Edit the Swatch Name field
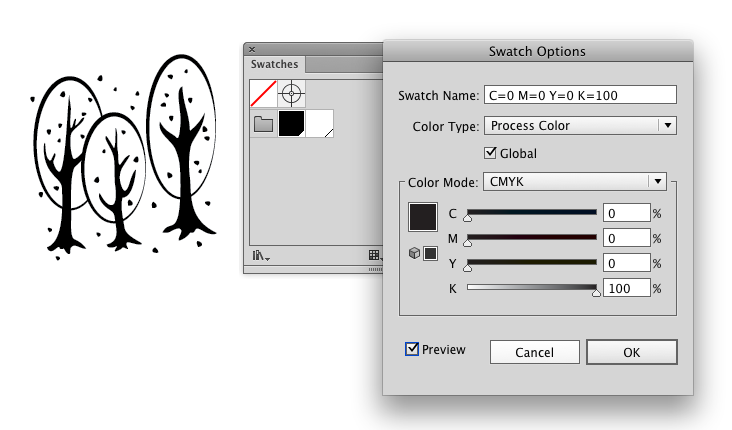This screenshot has width=732, height=430. tap(580, 95)
